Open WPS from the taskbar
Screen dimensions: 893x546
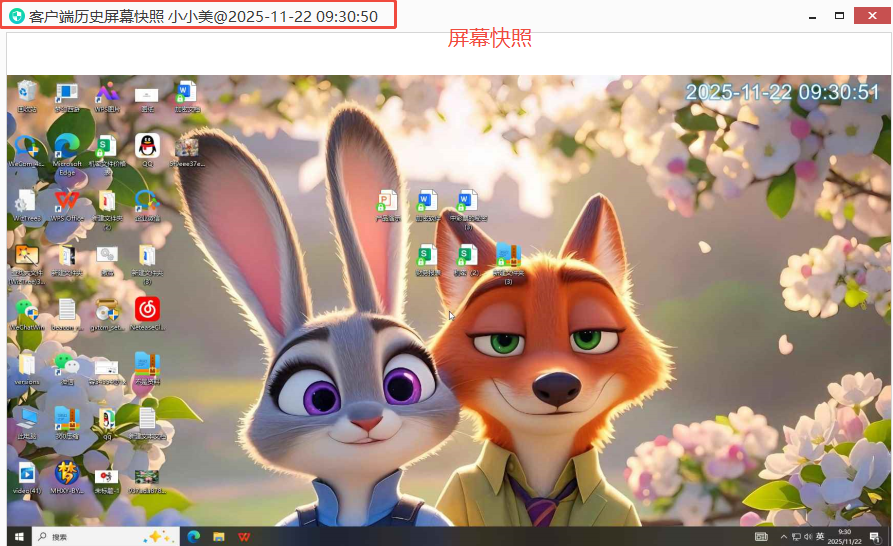[x=244, y=536]
